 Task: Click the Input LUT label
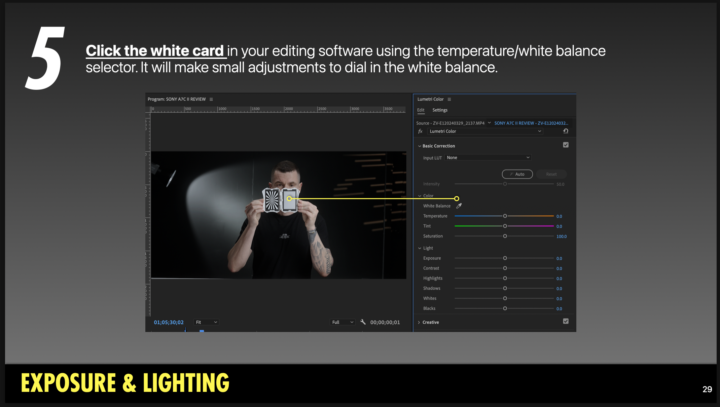(432, 158)
